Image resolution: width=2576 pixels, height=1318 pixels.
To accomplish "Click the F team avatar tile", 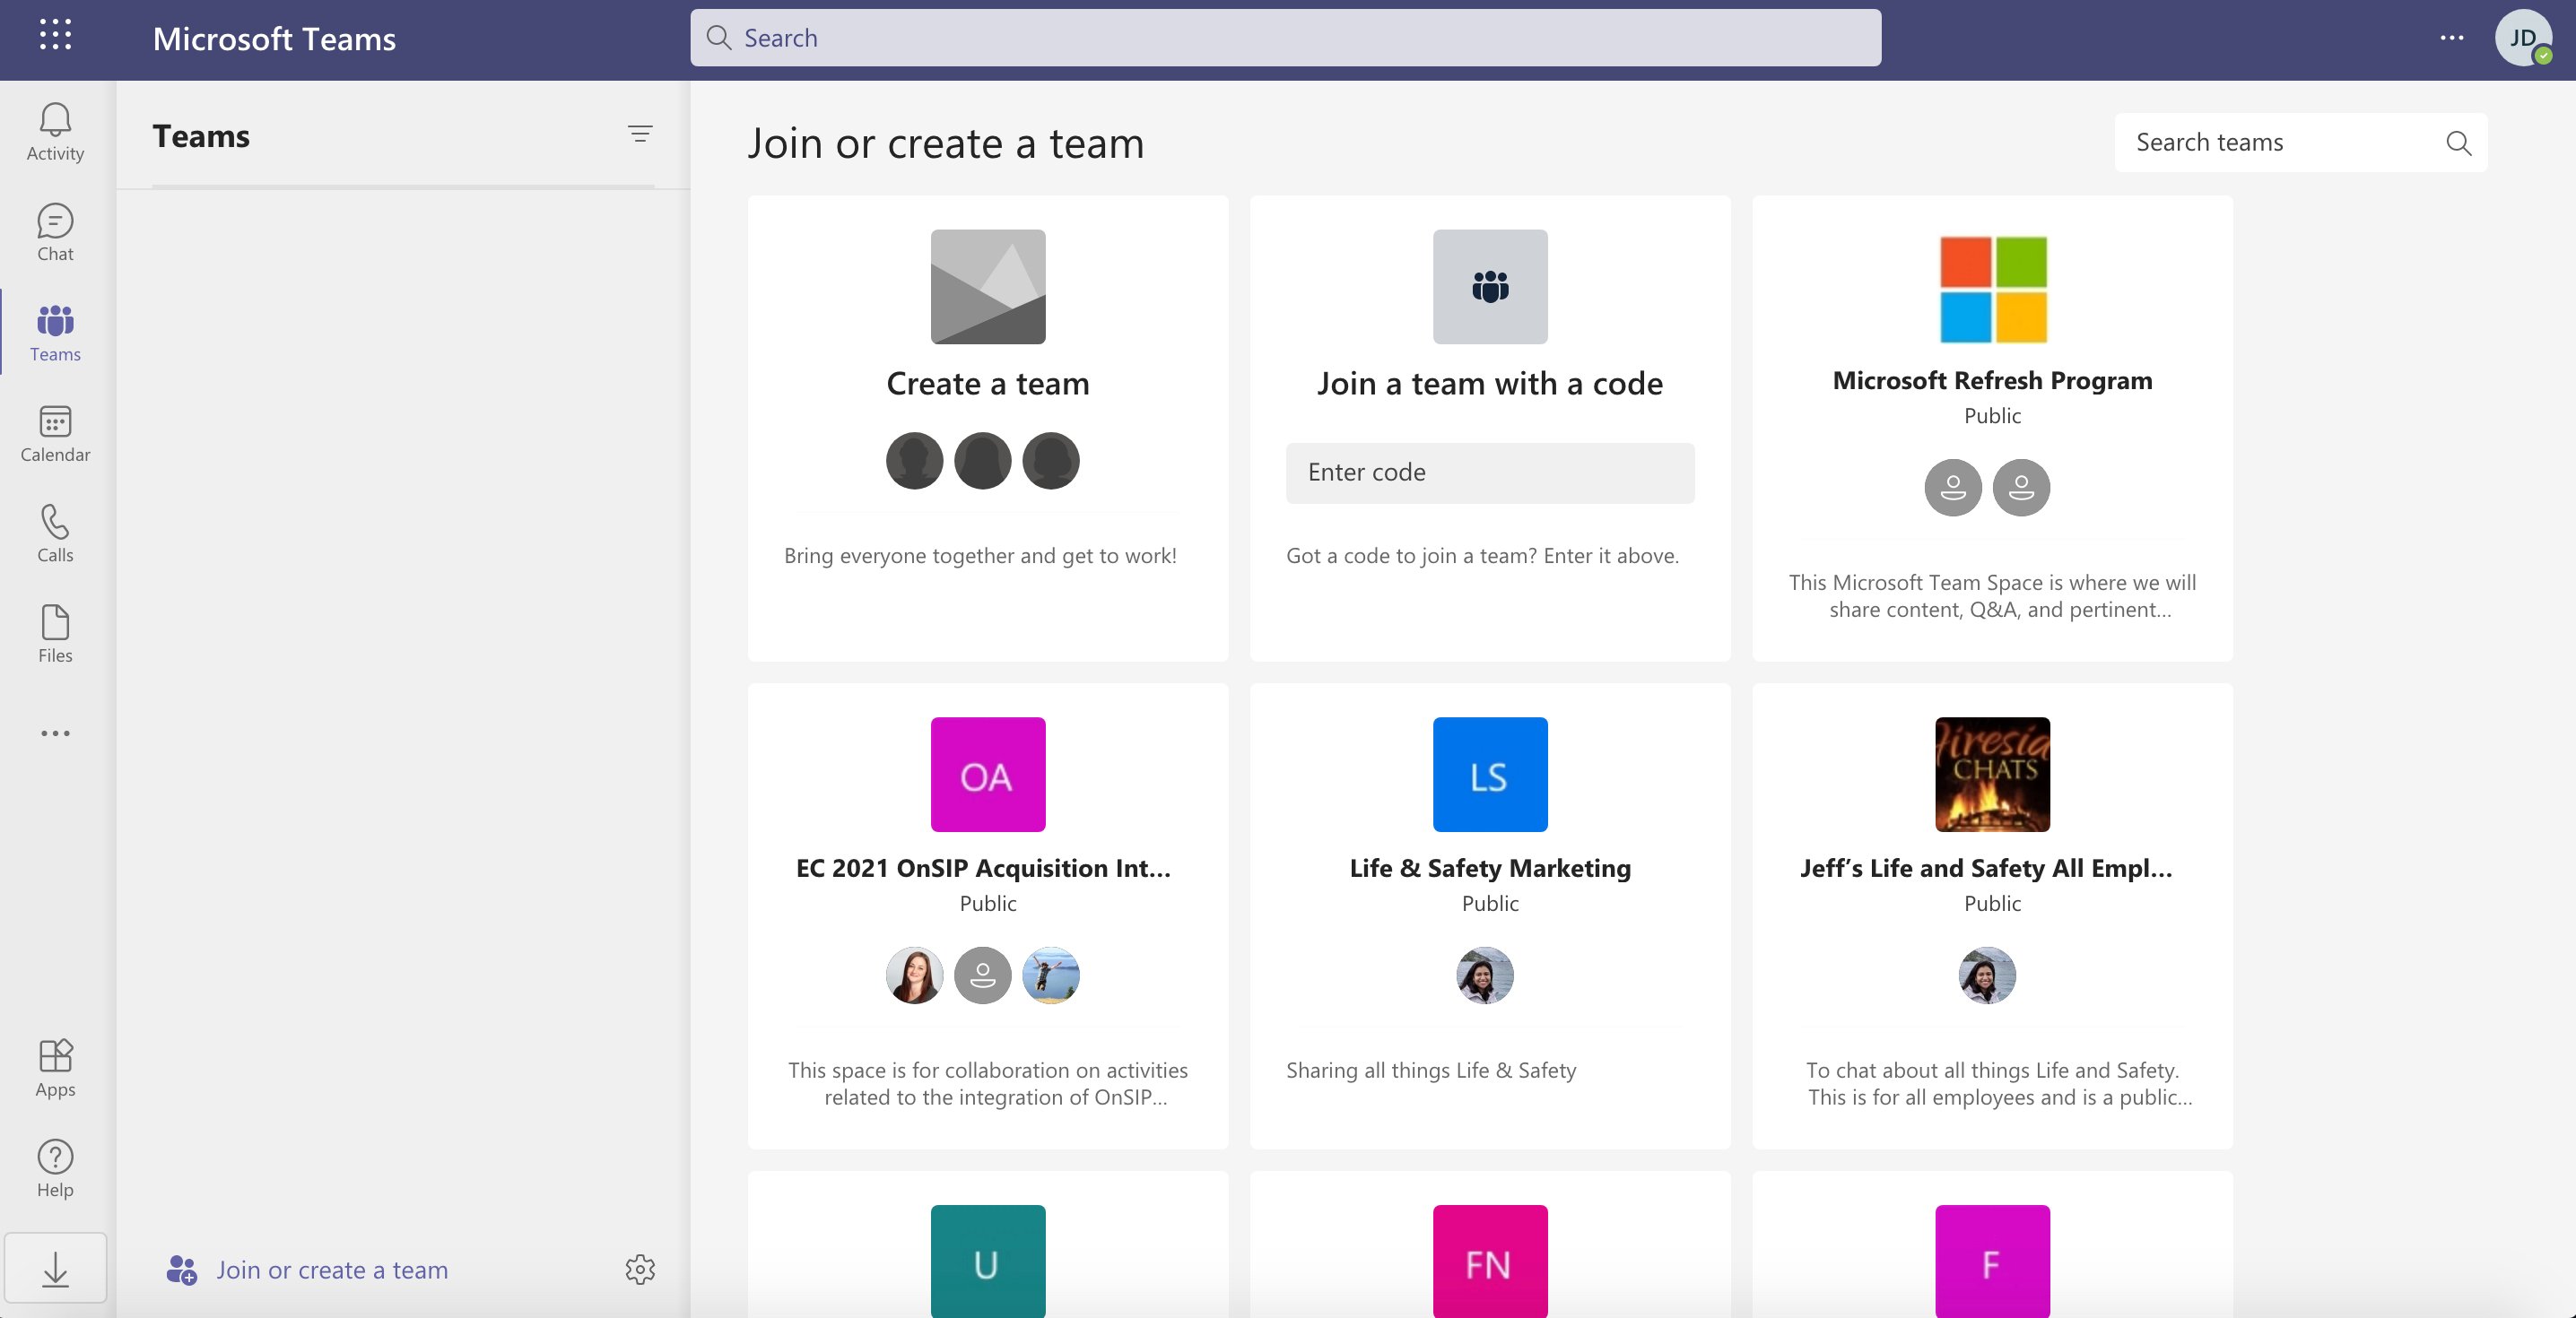I will (x=1993, y=1261).
